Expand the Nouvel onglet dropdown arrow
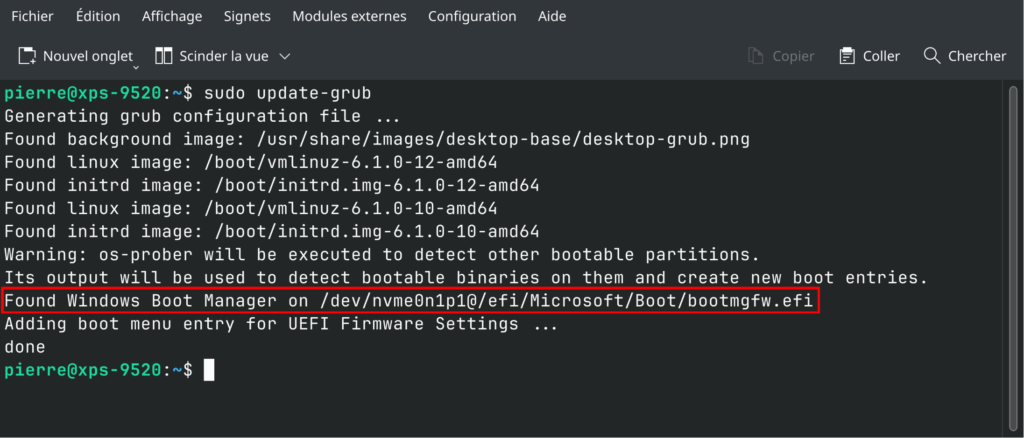 [136, 67]
